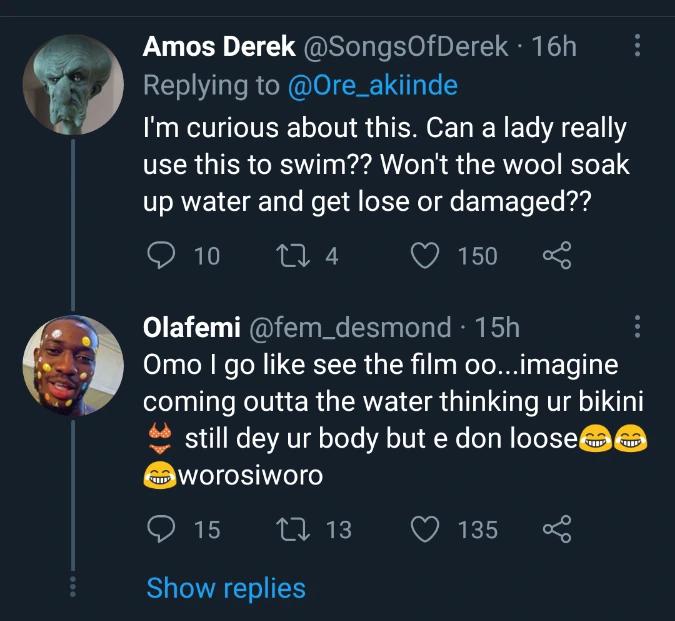
Task: Click the Olafemi display name
Action: 192,327
